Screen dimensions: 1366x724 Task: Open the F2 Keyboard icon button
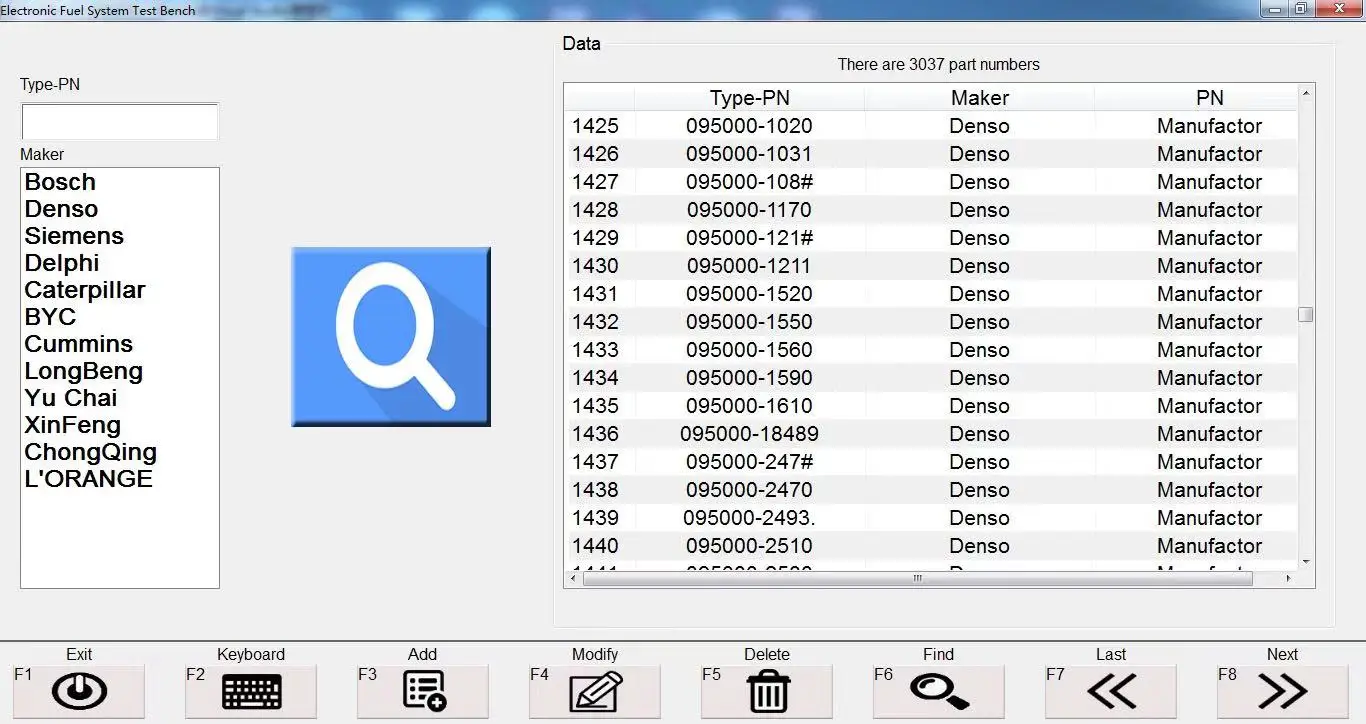pos(251,691)
